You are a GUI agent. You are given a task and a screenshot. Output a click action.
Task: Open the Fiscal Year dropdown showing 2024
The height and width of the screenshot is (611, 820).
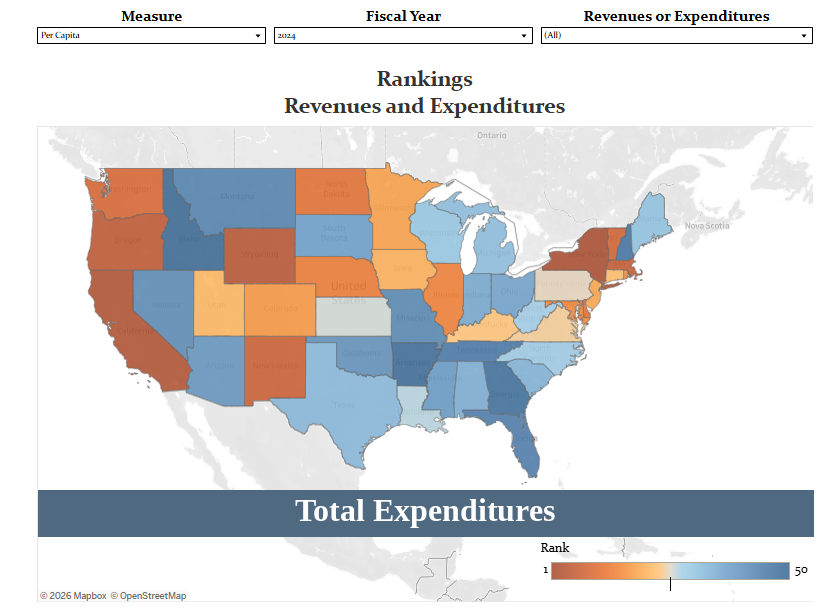403,36
